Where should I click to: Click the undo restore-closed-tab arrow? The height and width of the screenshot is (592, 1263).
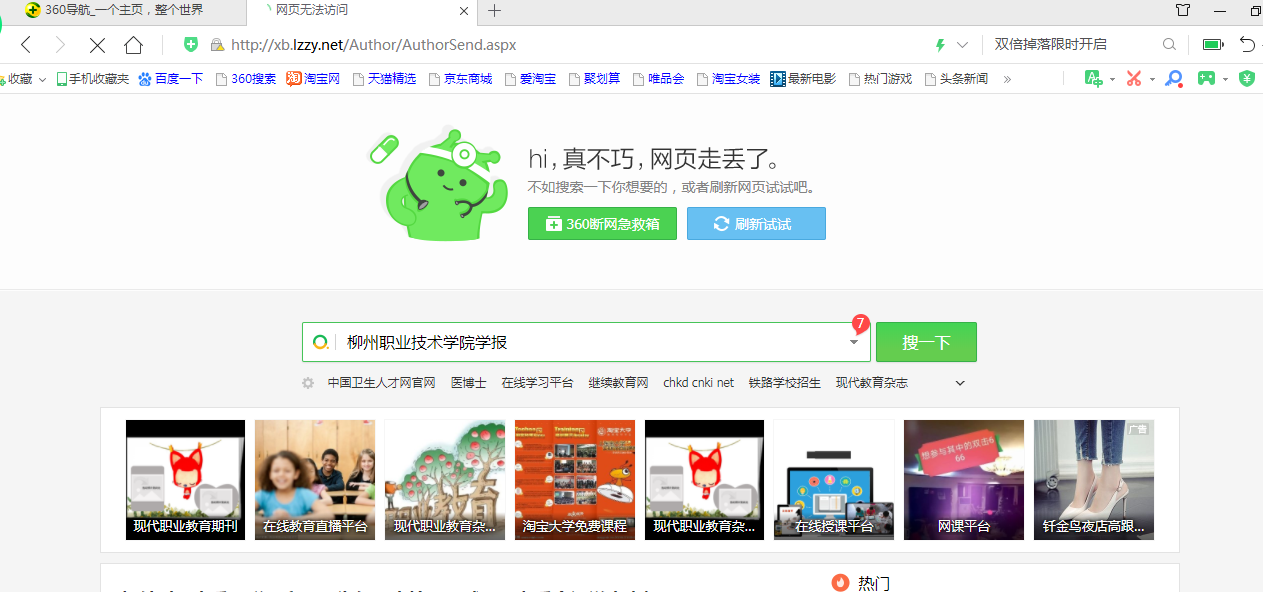(1246, 45)
